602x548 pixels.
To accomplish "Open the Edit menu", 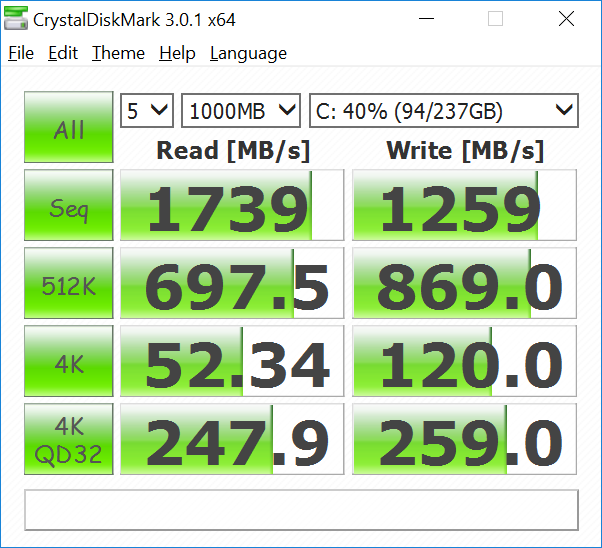I will click(63, 53).
